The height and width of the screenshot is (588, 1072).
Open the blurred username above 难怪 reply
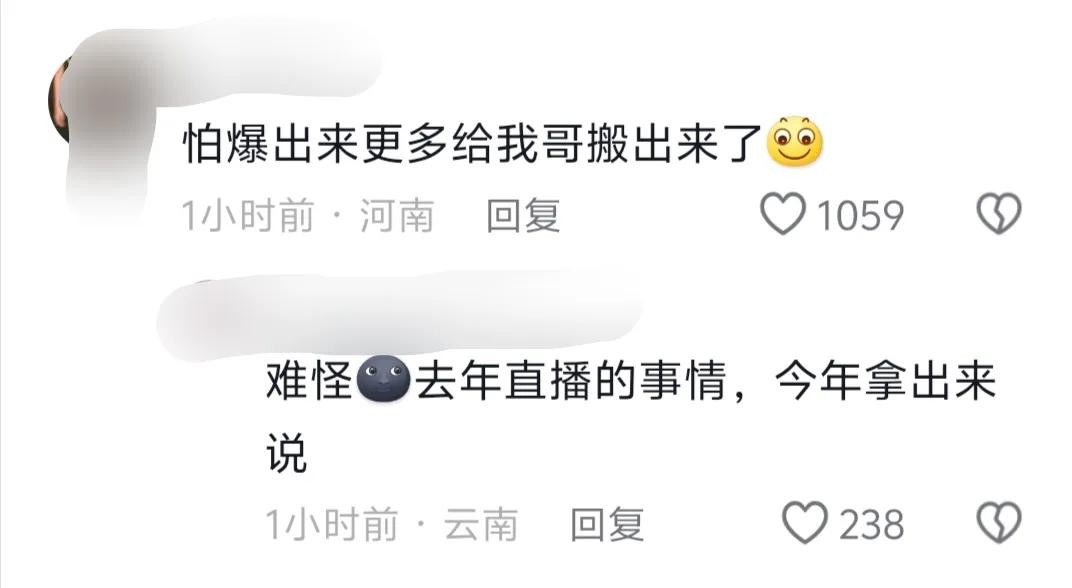400,316
